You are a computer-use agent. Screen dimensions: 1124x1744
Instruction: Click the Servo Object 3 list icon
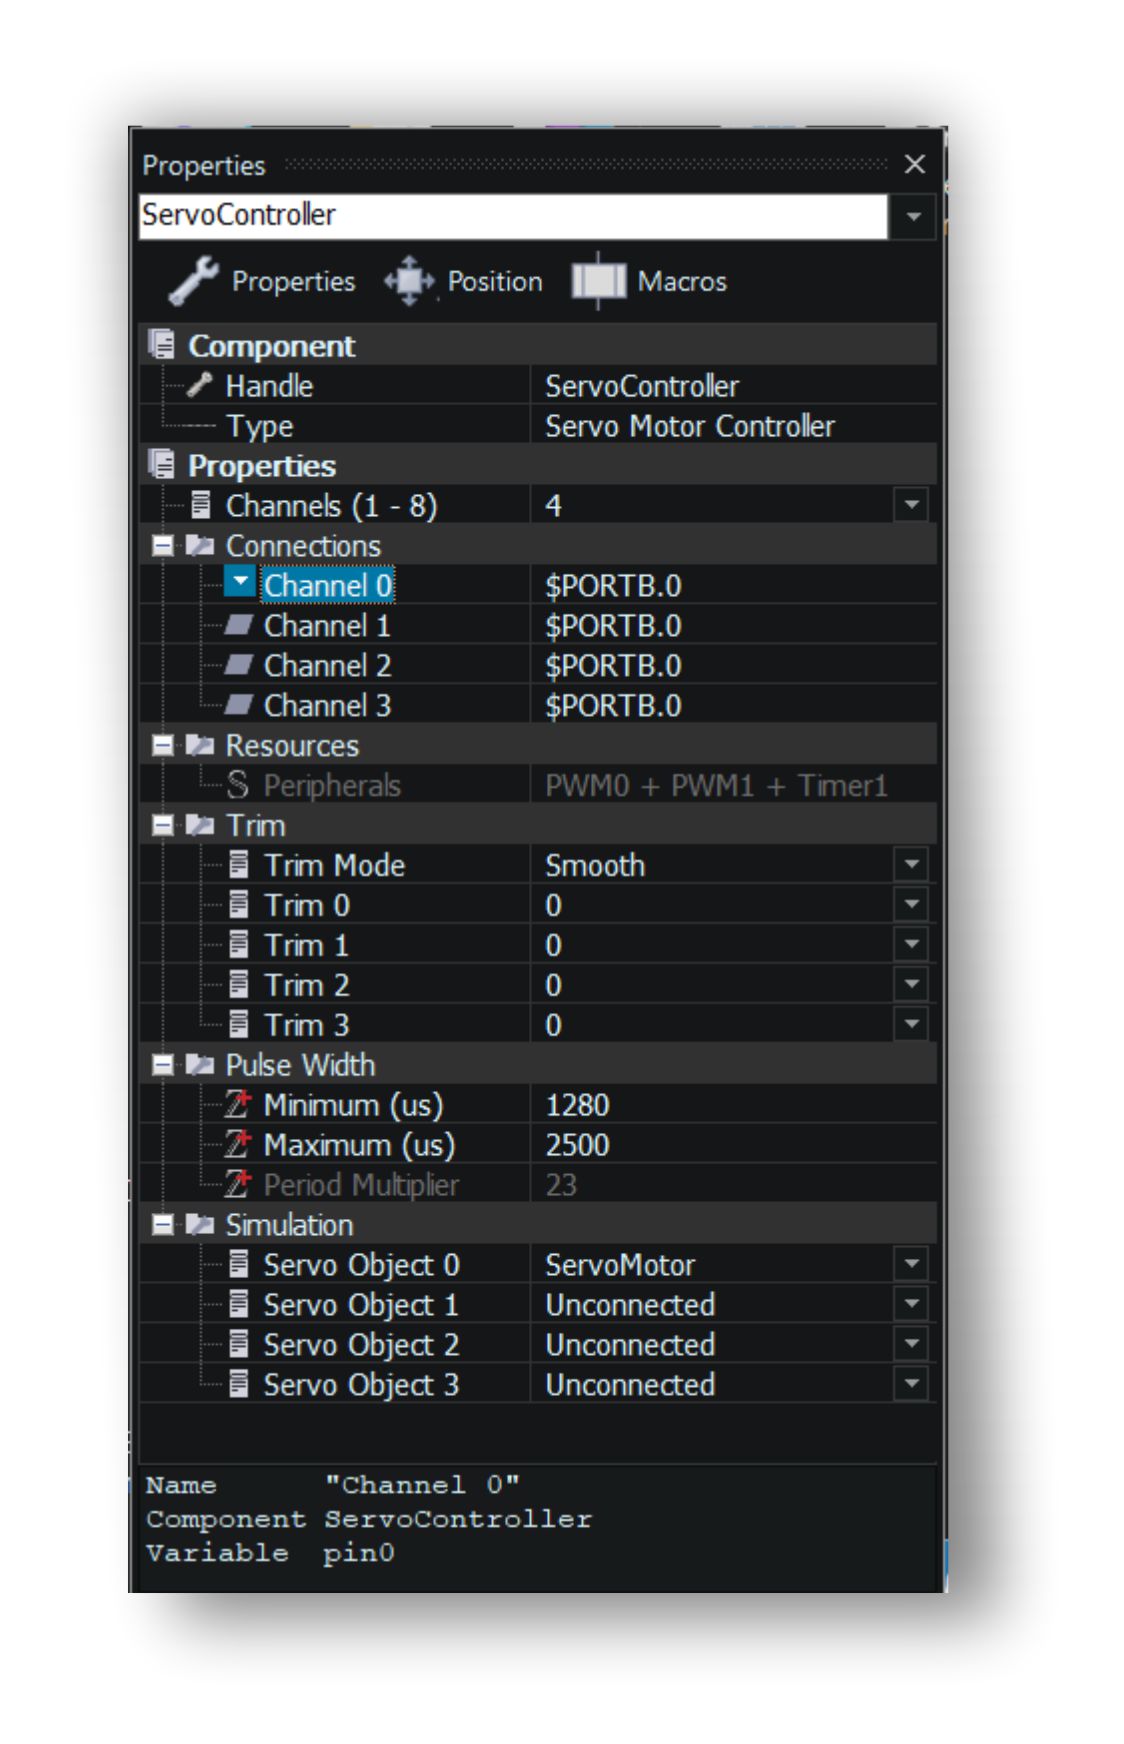238,1384
